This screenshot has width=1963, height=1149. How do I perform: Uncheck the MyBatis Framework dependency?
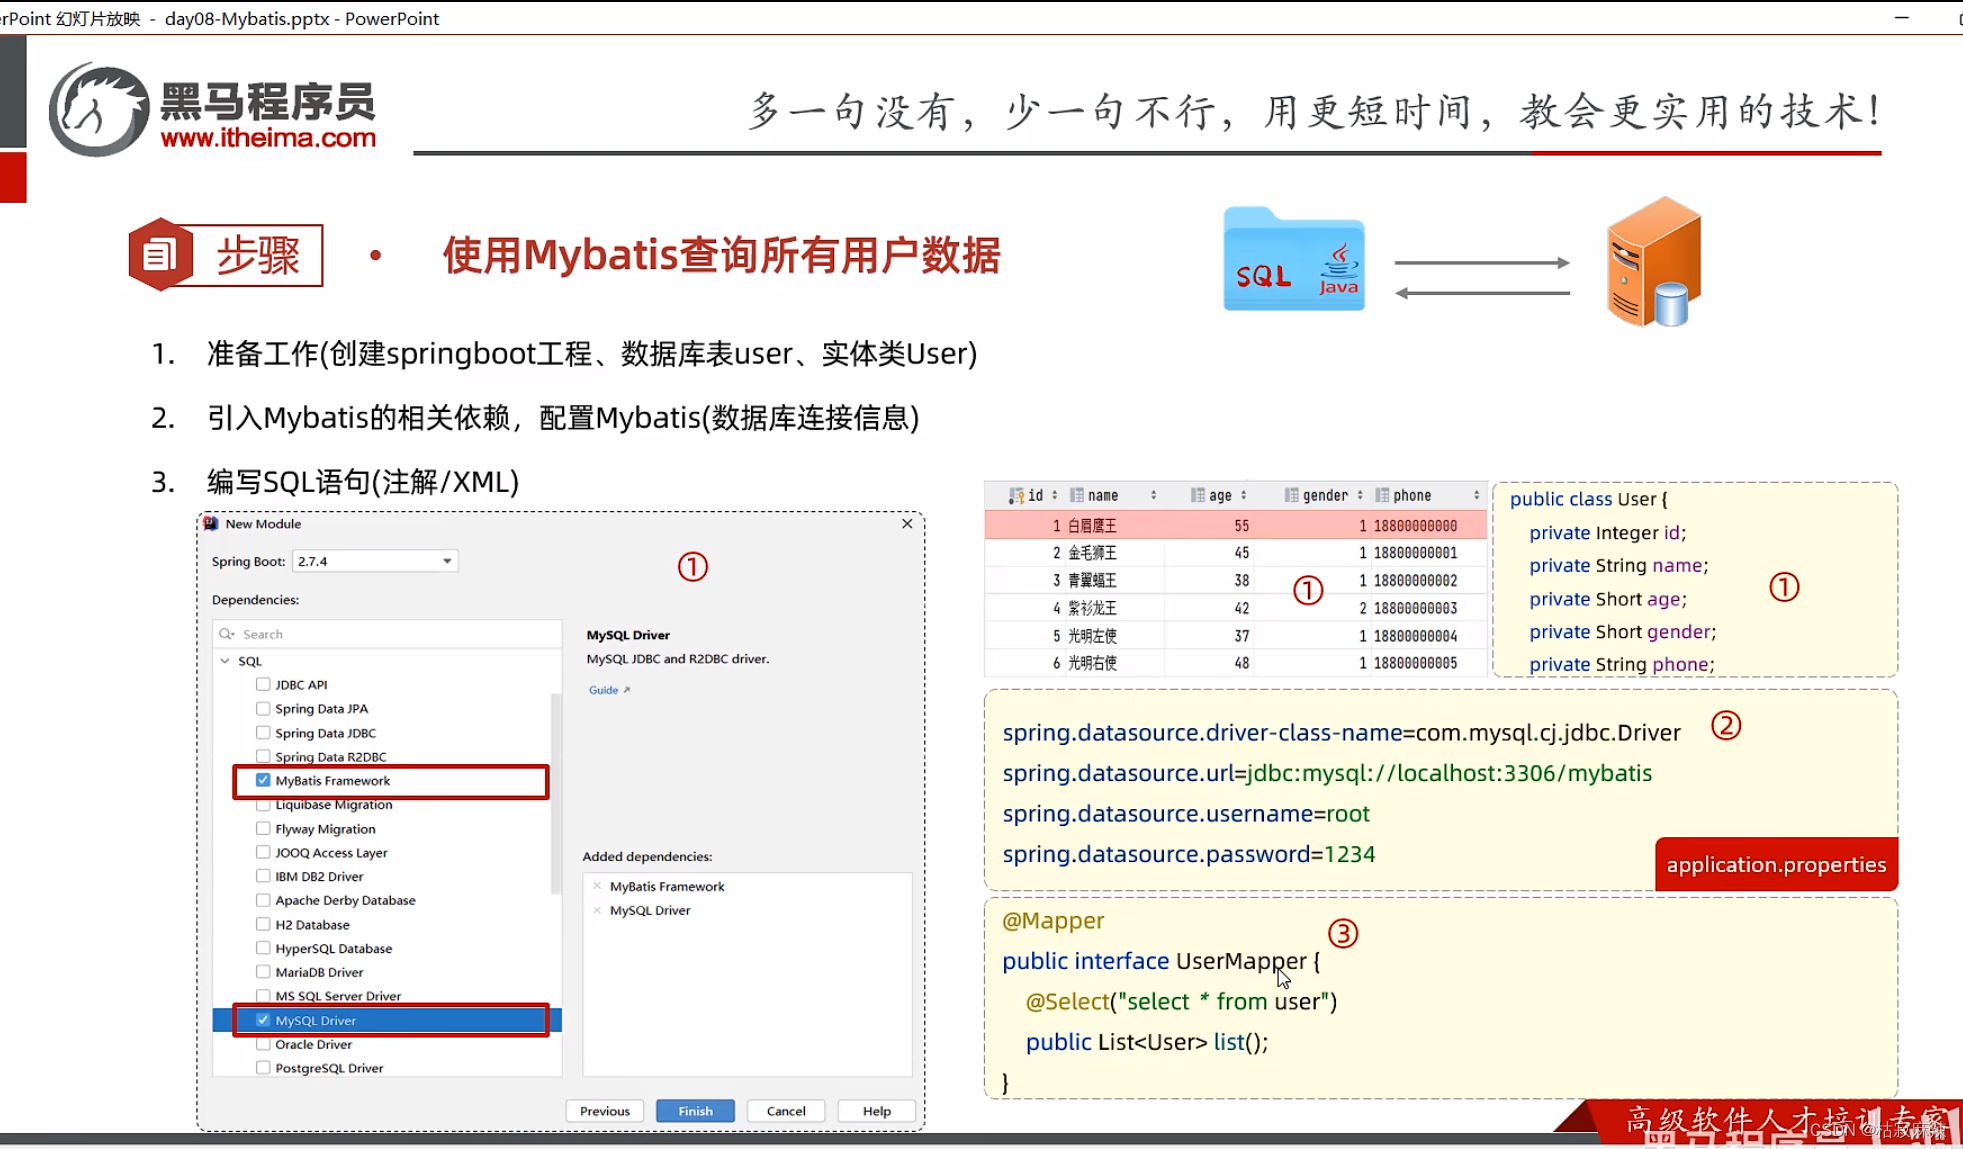(x=263, y=780)
